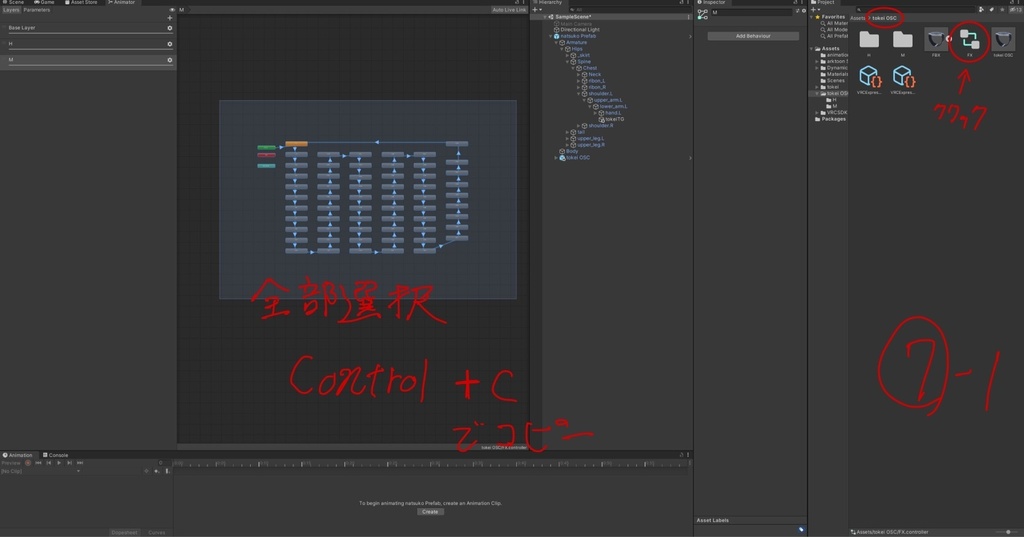The image size is (1024, 537).
Task: Collapse the Armature node
Action: 556,42
